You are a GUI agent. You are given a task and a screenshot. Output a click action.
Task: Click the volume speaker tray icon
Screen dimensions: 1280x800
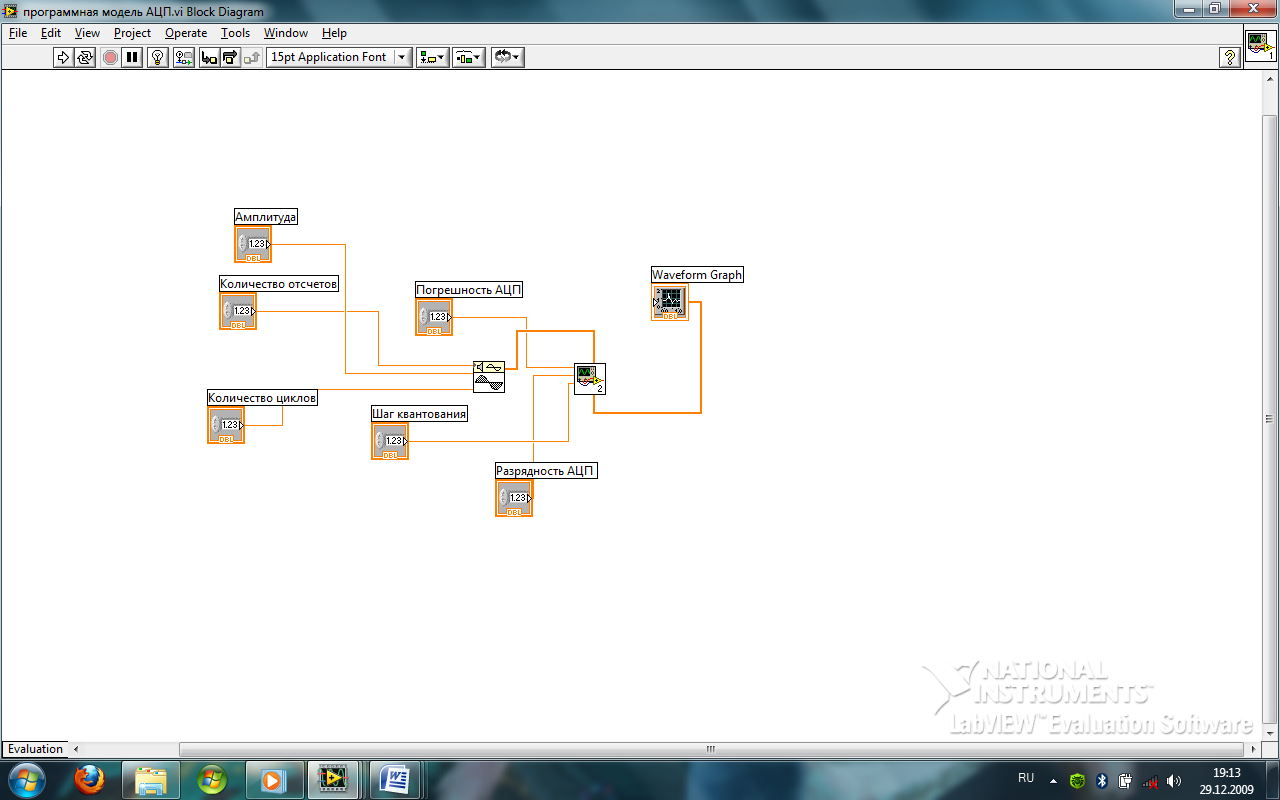click(x=1174, y=781)
